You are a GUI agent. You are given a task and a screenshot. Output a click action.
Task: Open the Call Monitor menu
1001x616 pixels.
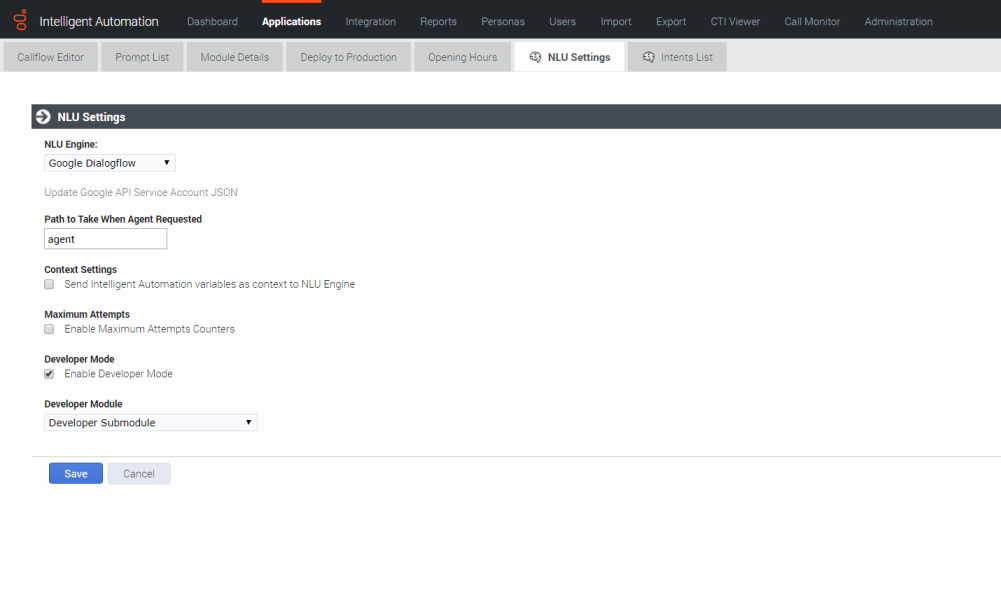(812, 21)
